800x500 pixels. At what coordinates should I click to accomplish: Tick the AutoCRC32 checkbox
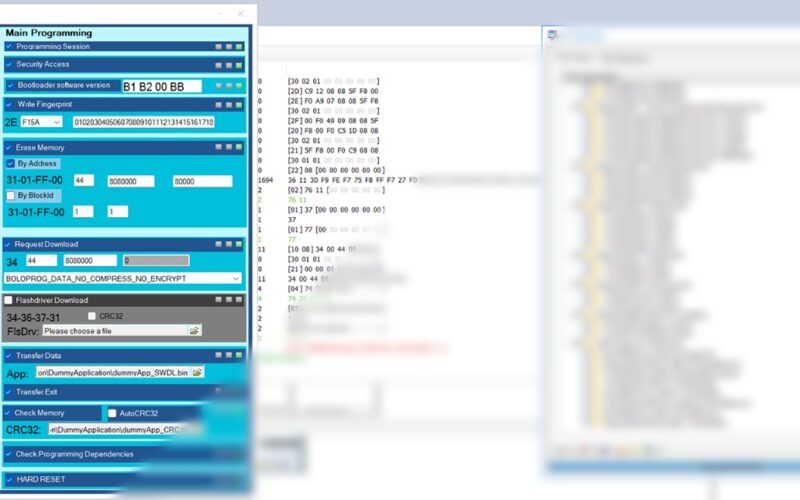point(112,412)
